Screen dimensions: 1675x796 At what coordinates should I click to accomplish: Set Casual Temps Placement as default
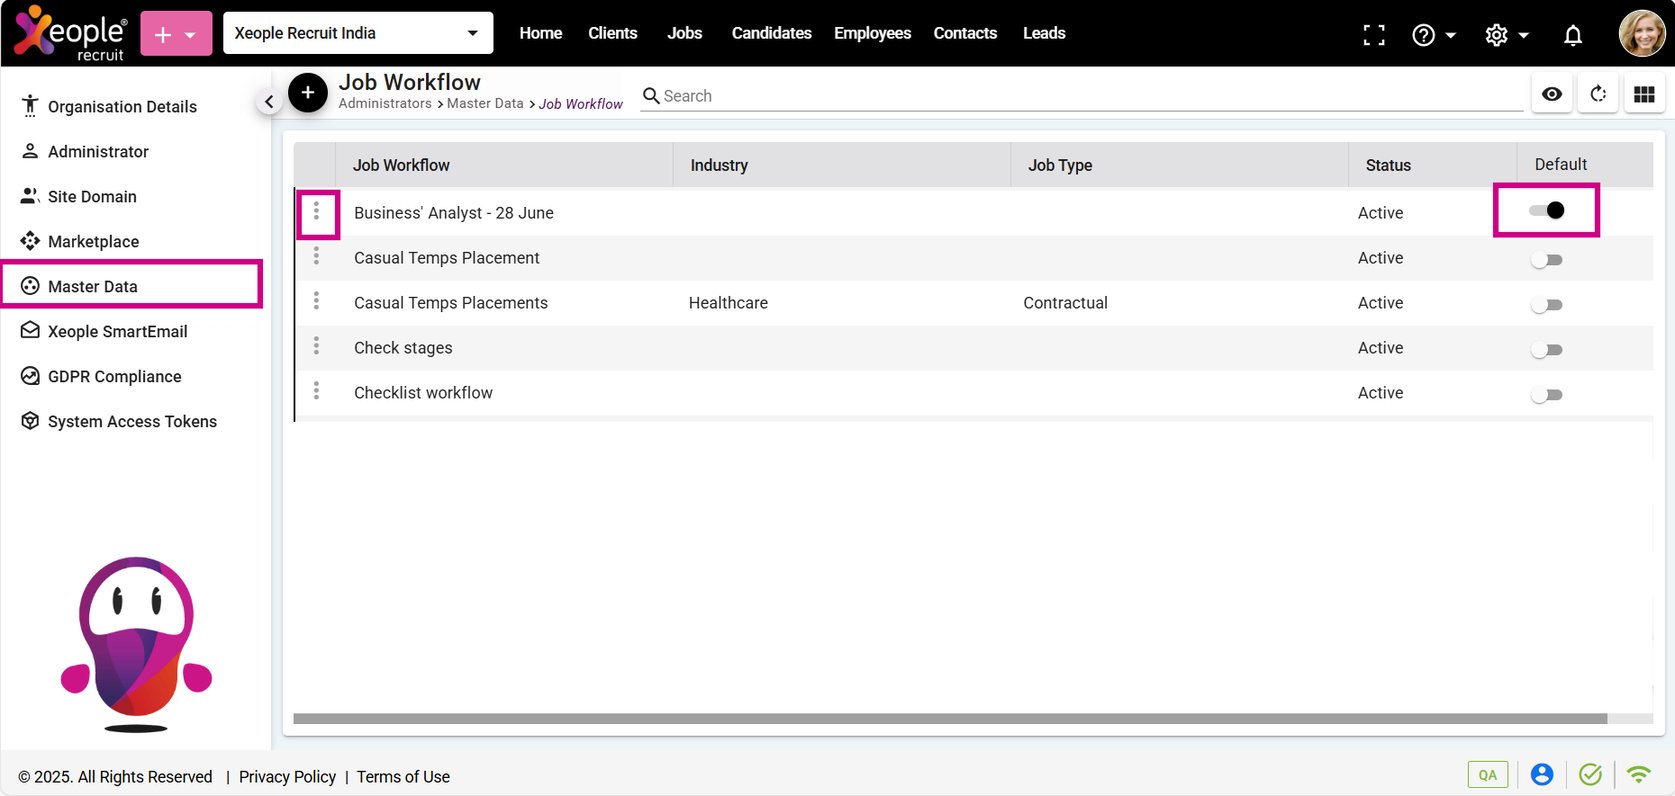pos(1547,260)
